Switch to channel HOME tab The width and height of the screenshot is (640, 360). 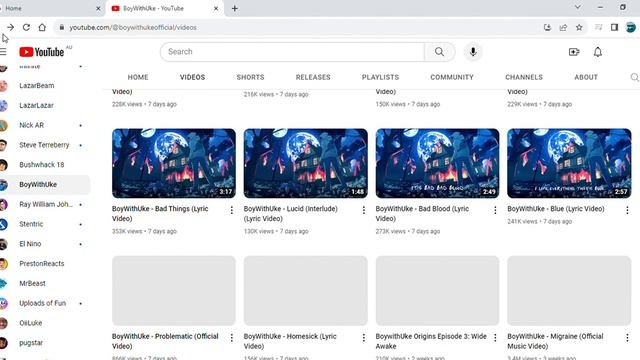[138, 77]
